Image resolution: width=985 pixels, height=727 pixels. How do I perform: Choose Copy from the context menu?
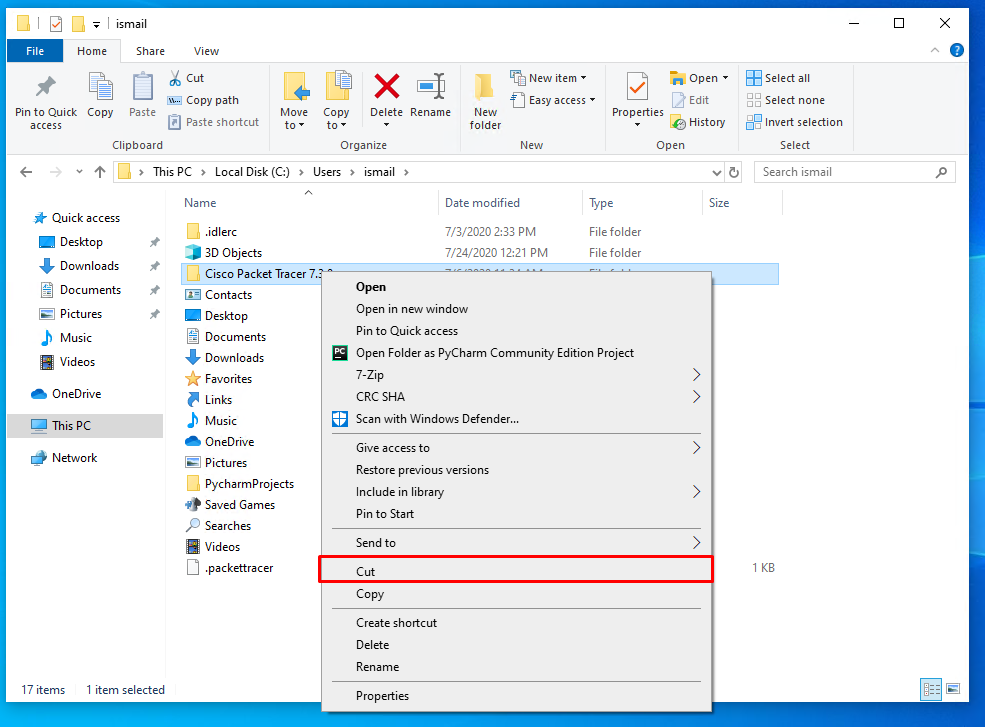[516, 594]
